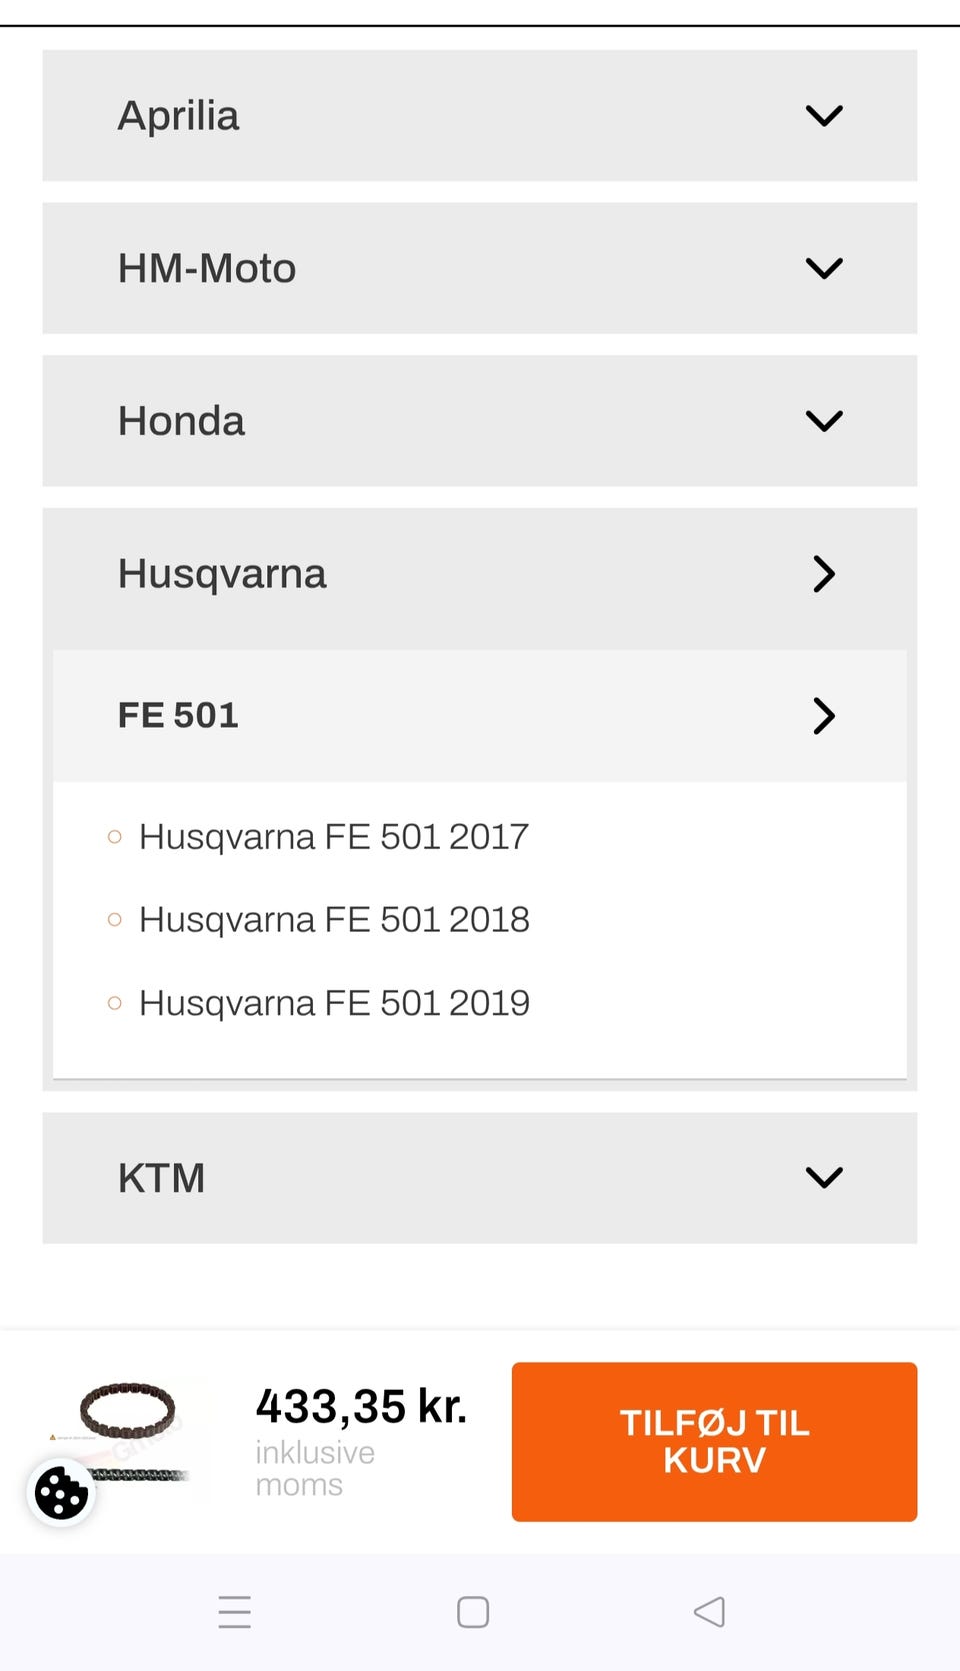Expand the HM-Moto chevron arrow

click(x=824, y=268)
